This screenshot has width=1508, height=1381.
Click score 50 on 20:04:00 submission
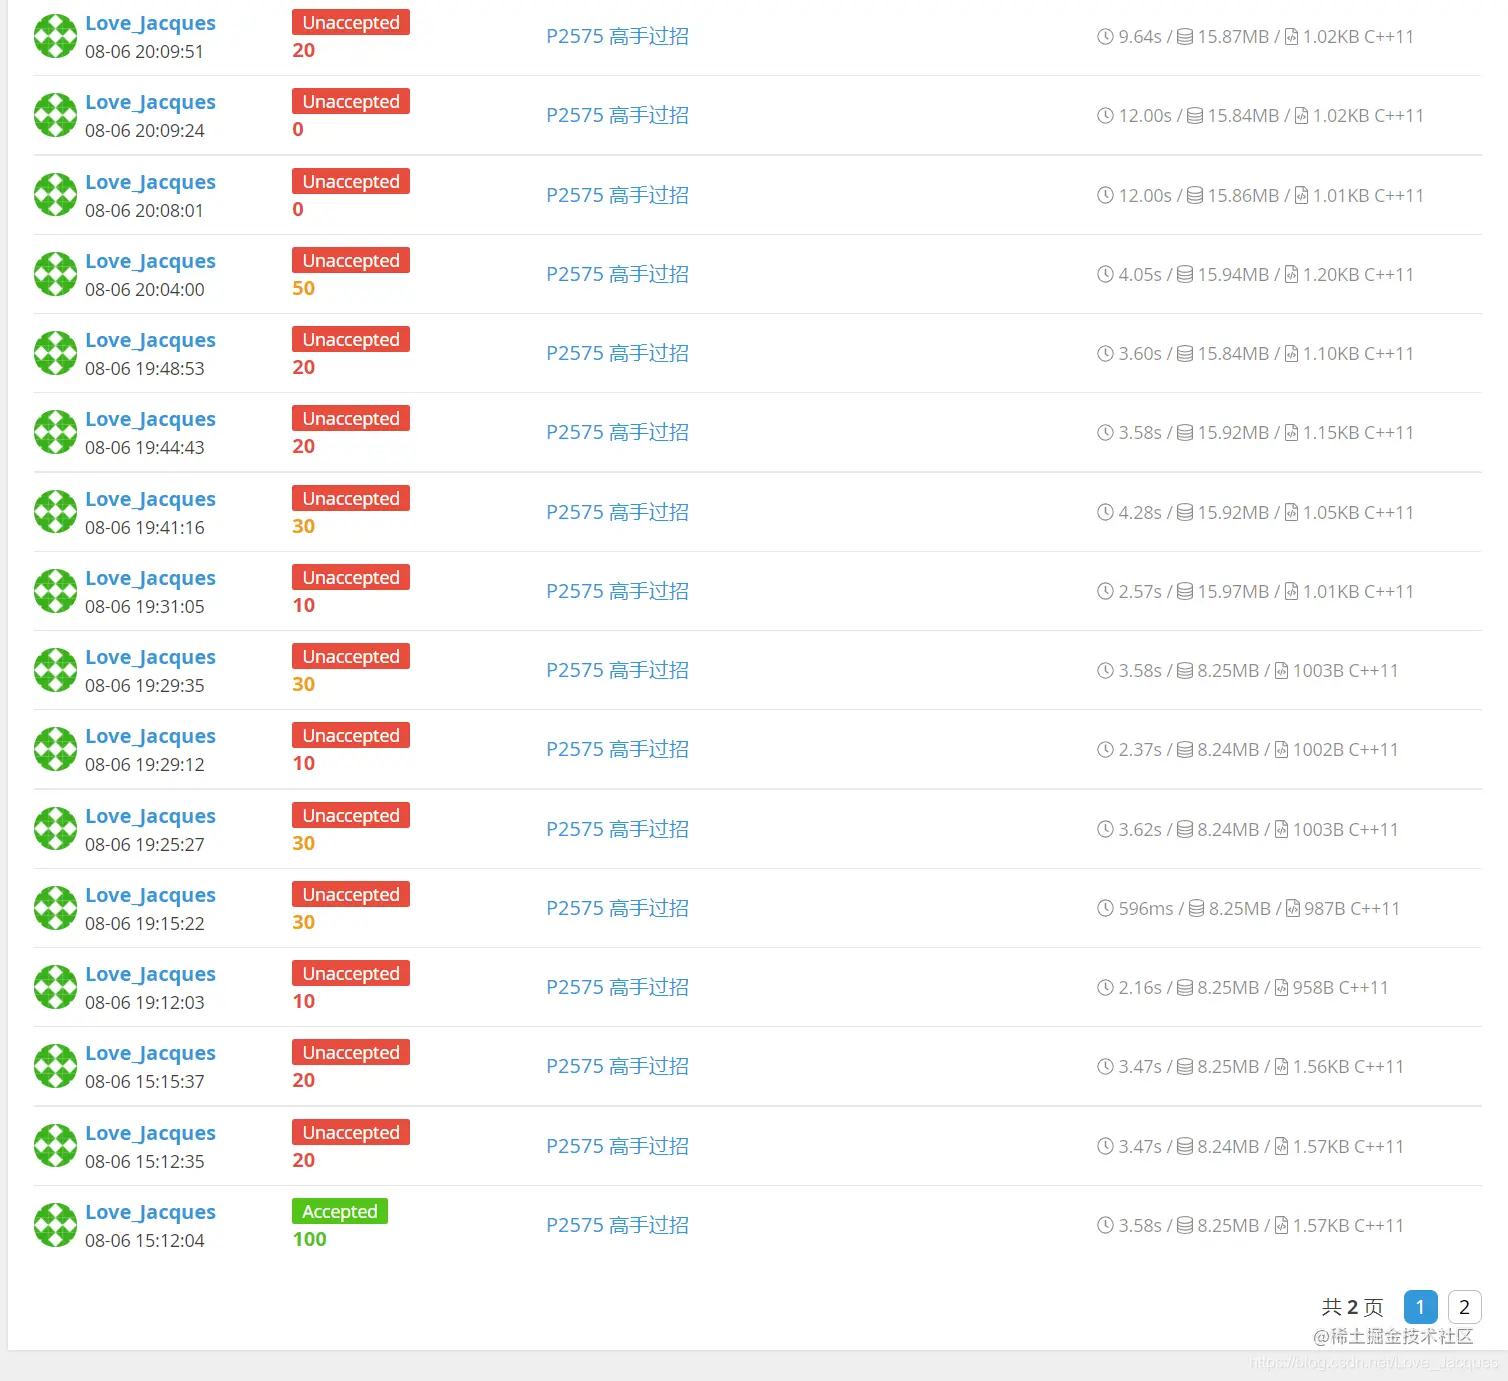pyautogui.click(x=304, y=288)
